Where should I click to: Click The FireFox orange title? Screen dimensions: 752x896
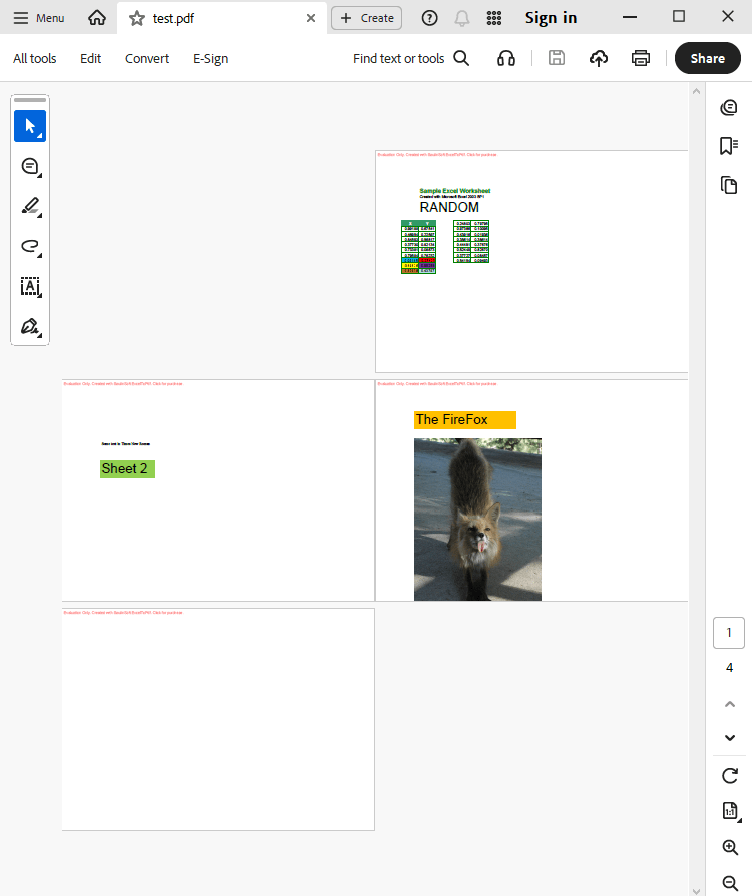[465, 419]
